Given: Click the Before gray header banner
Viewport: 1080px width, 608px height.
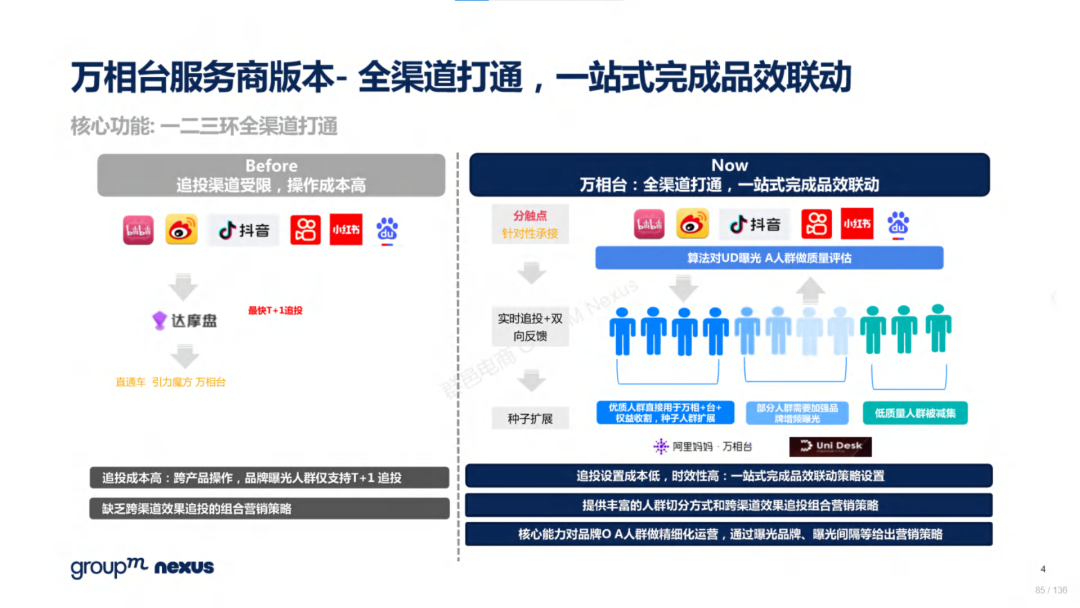Looking at the screenshot, I should 271,175.
